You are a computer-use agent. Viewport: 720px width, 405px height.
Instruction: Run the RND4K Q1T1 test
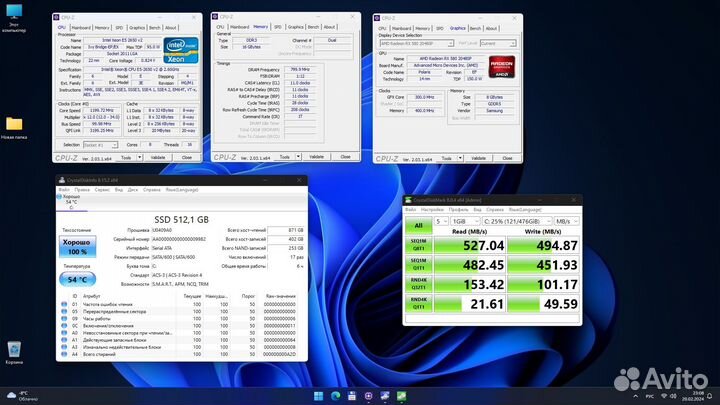[418, 304]
